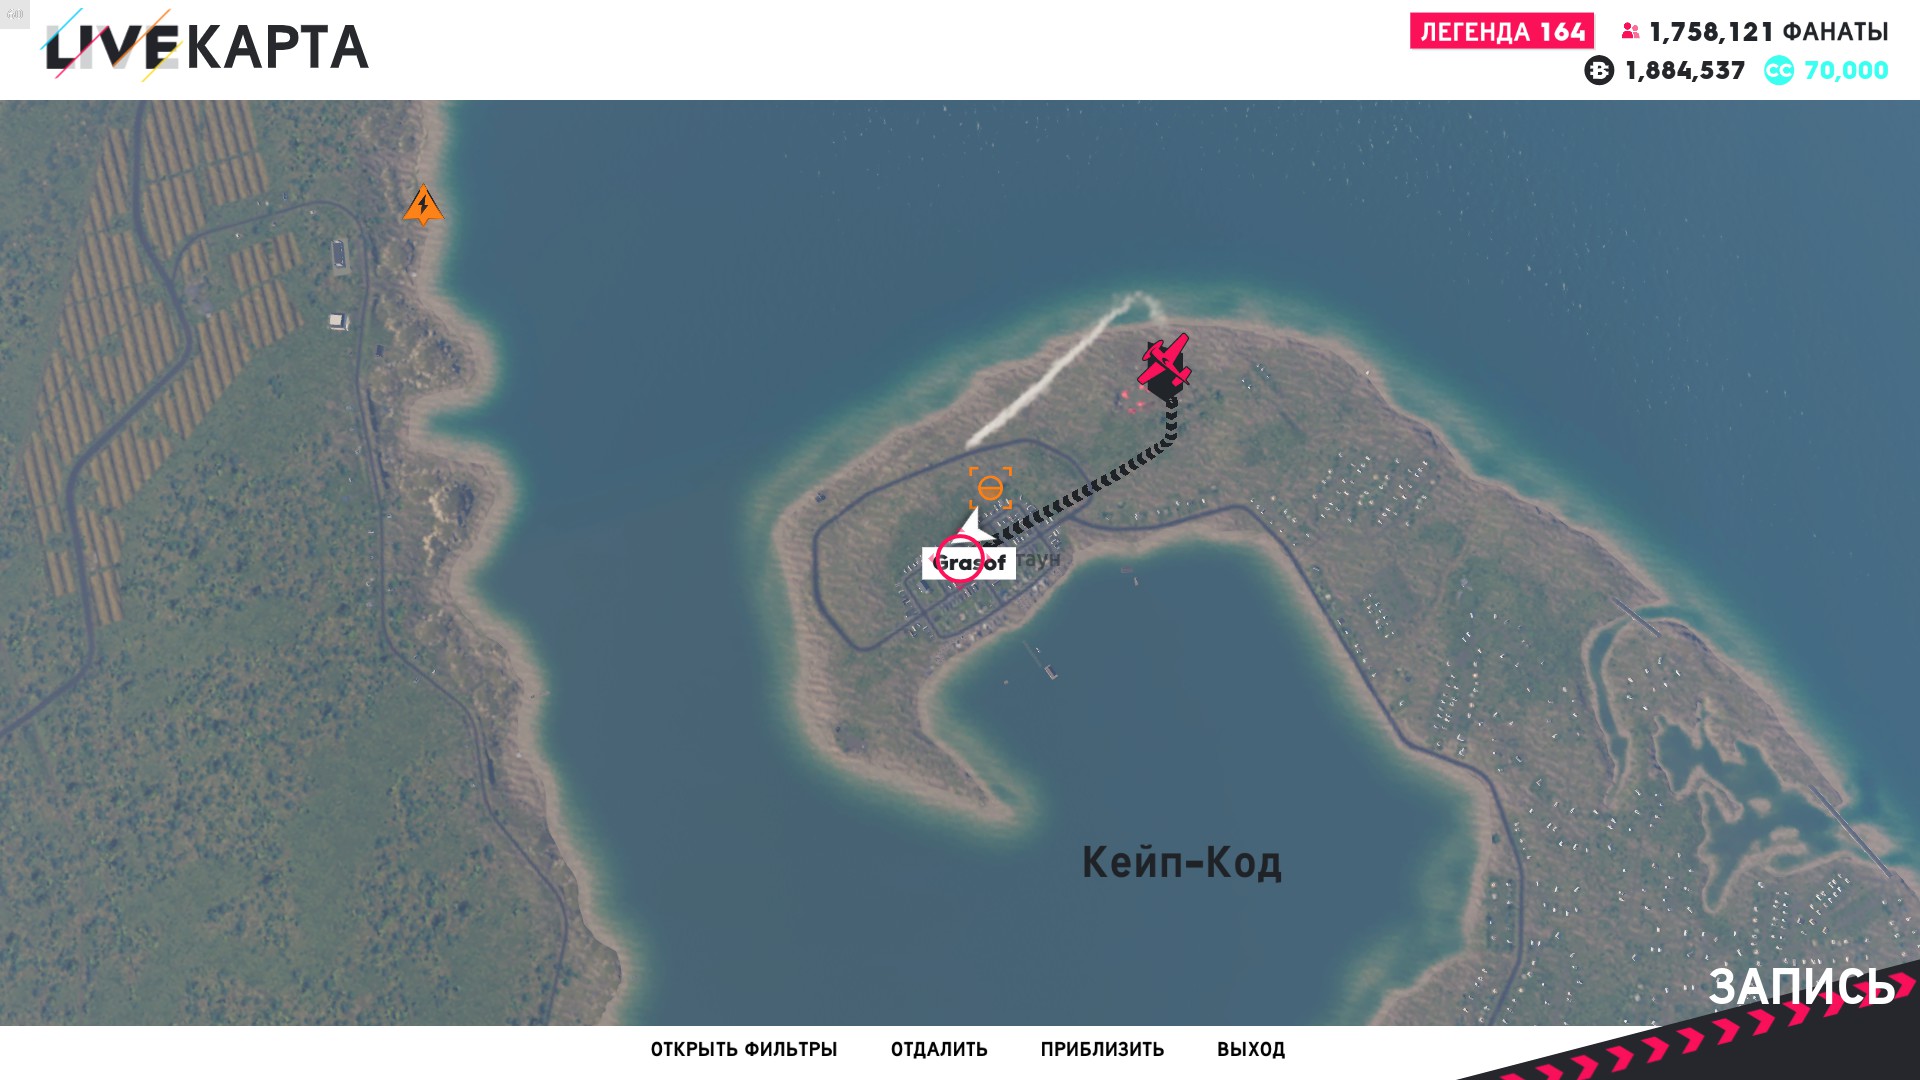Click the 70,000 crew credits balance
Screen dimensions: 1920x1080
(x=1846, y=71)
